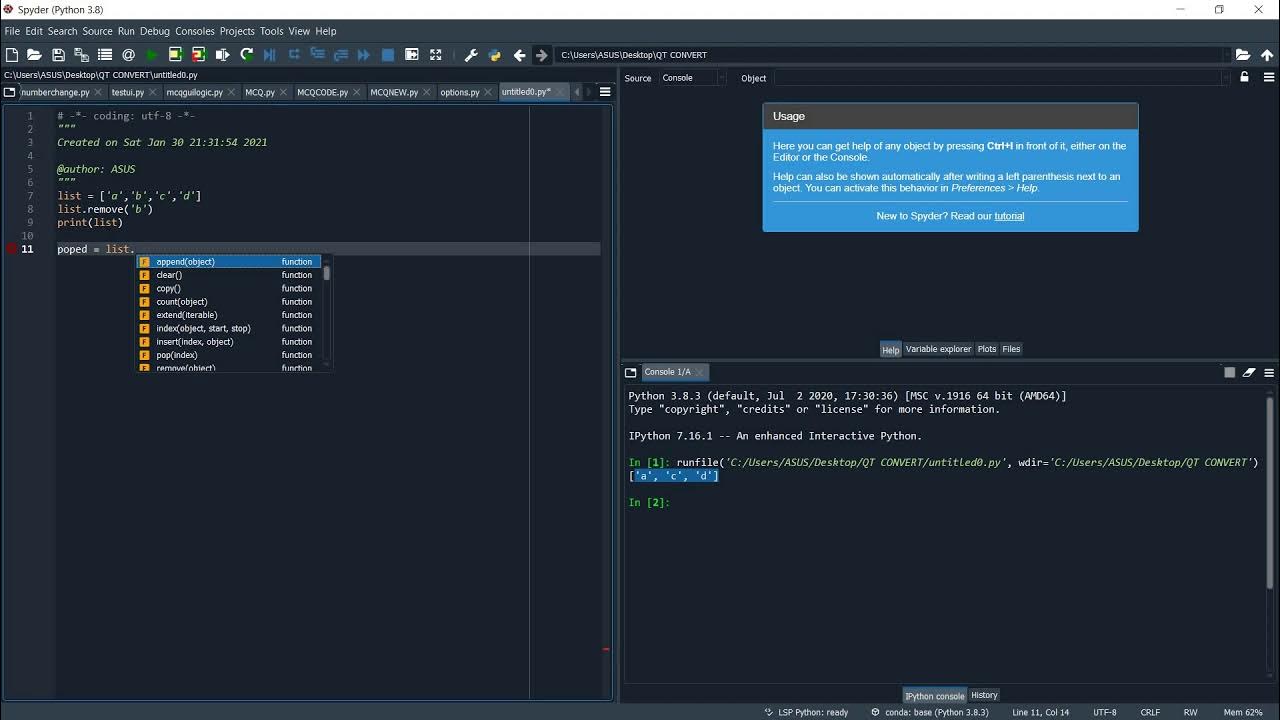Choose append(object) from autocomplete list
1280x720 pixels.
[x=229, y=262]
